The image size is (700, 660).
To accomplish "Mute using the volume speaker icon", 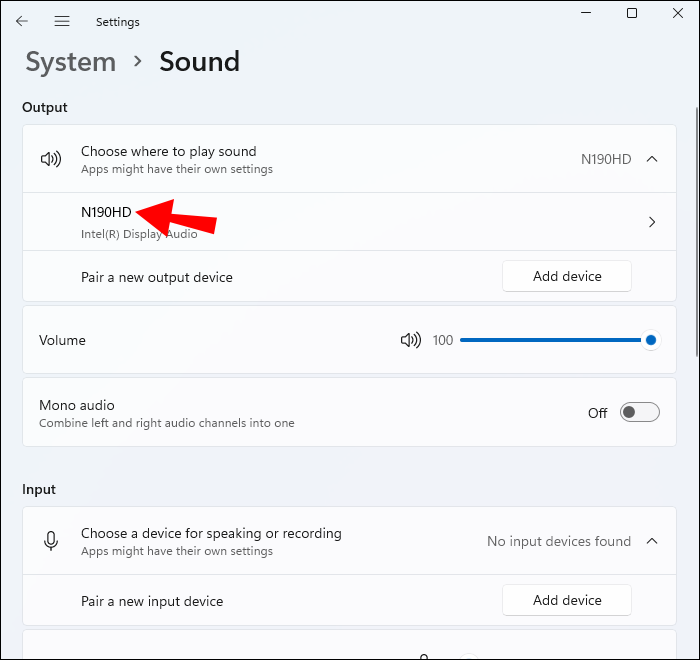I will click(x=410, y=340).
